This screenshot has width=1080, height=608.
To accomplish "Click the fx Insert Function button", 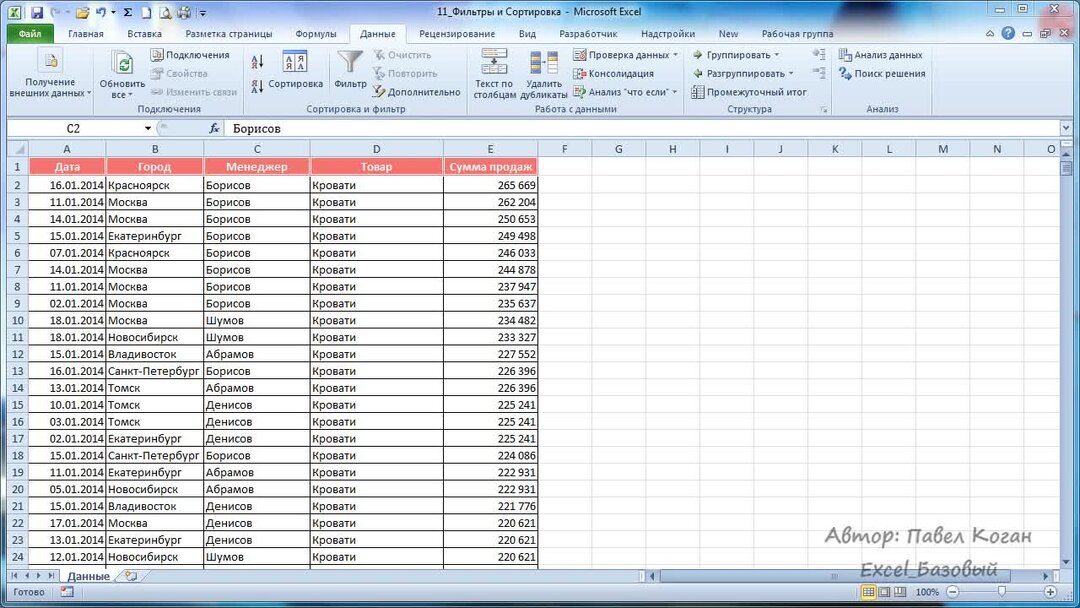I will point(214,128).
